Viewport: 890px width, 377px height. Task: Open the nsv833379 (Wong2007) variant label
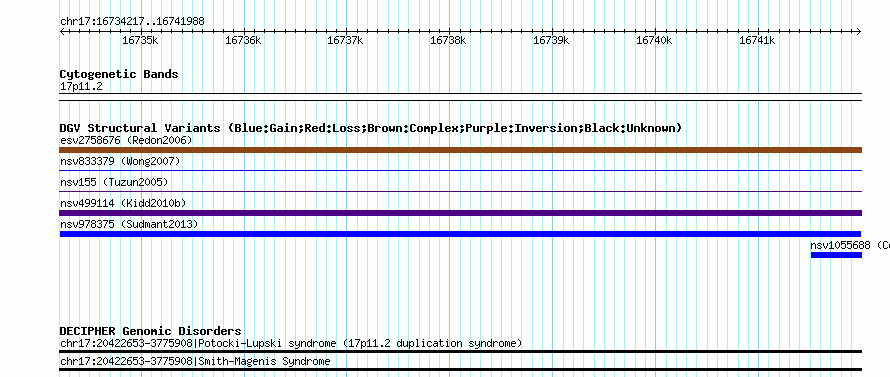(120, 161)
